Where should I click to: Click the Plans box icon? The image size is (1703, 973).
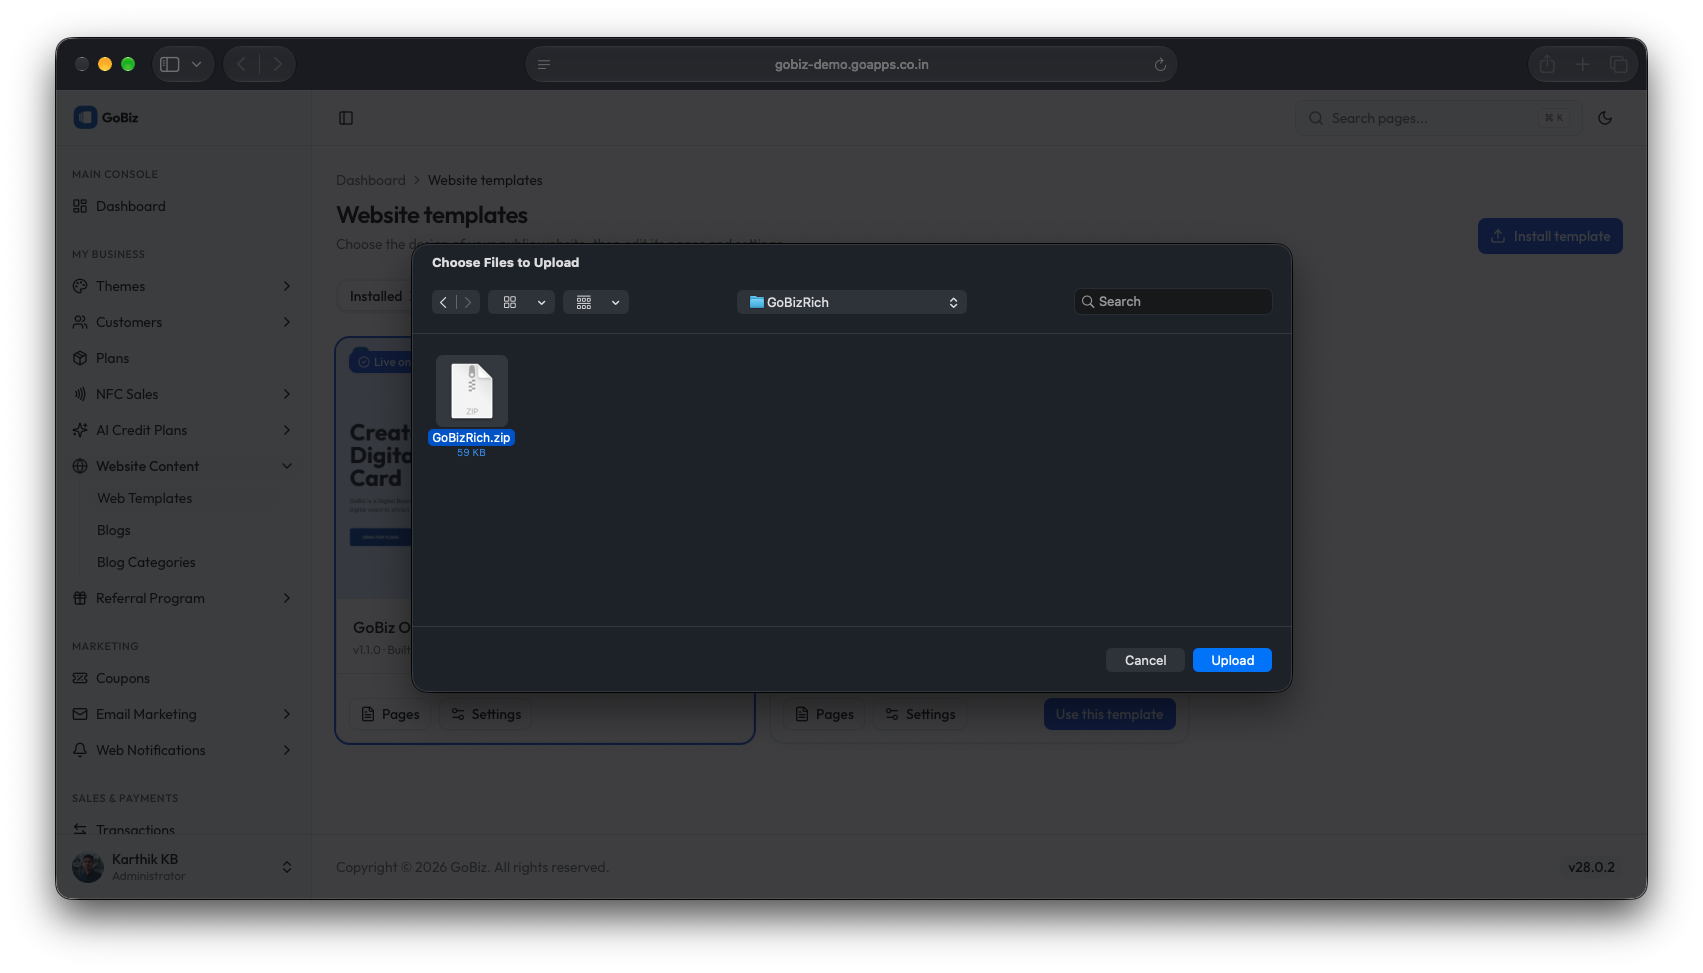80,358
